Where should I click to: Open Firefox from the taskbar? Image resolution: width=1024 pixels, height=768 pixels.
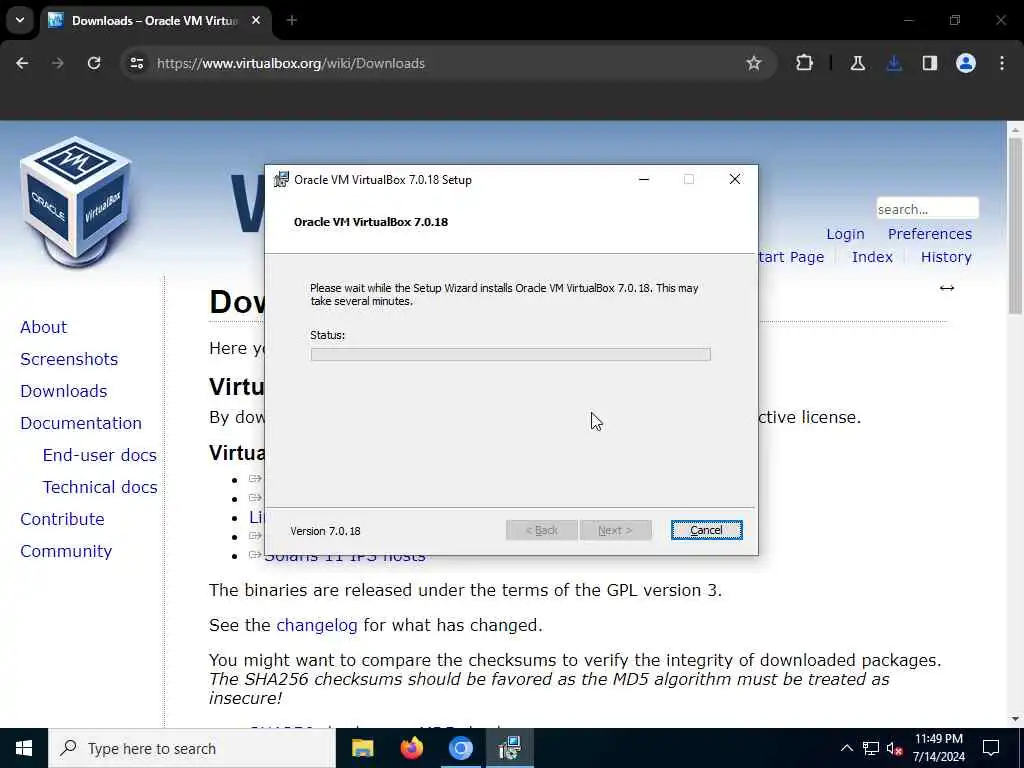tap(411, 748)
